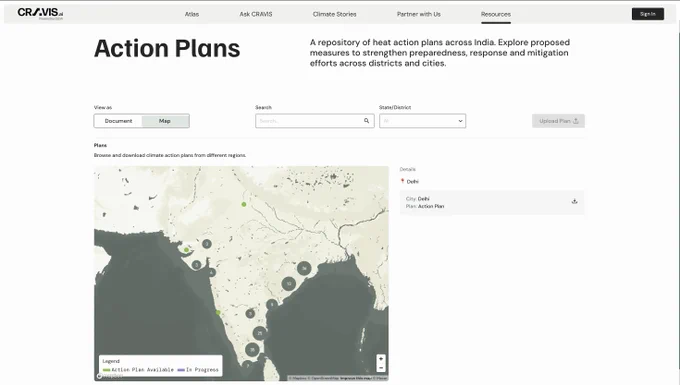Open the Atlas menu
680x385 pixels.
[x=192, y=14]
